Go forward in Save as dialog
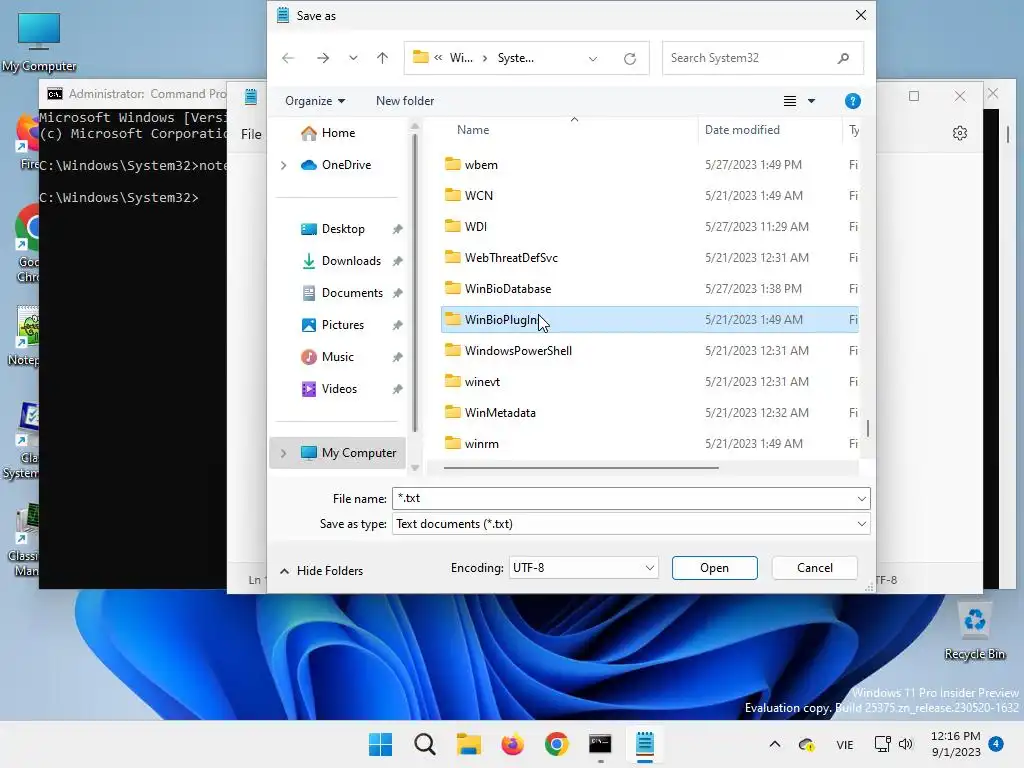The width and height of the screenshot is (1024, 768). coord(323,58)
